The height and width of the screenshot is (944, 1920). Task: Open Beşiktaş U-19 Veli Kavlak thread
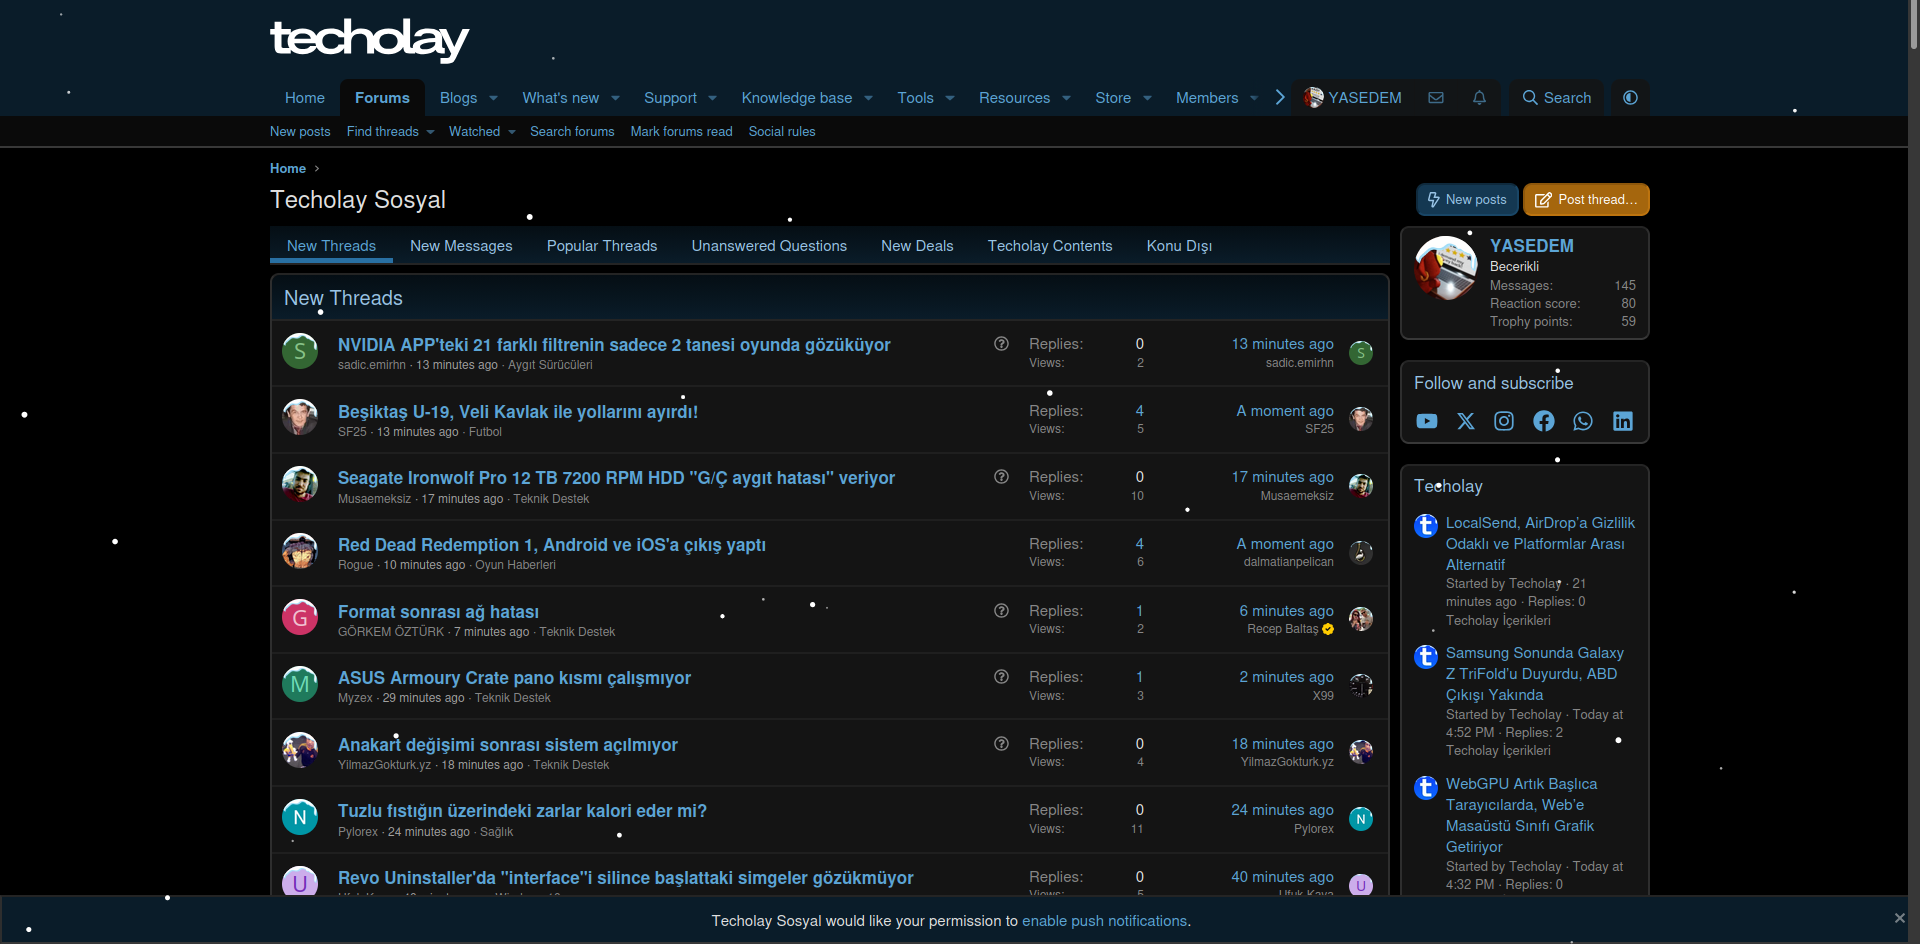518,412
